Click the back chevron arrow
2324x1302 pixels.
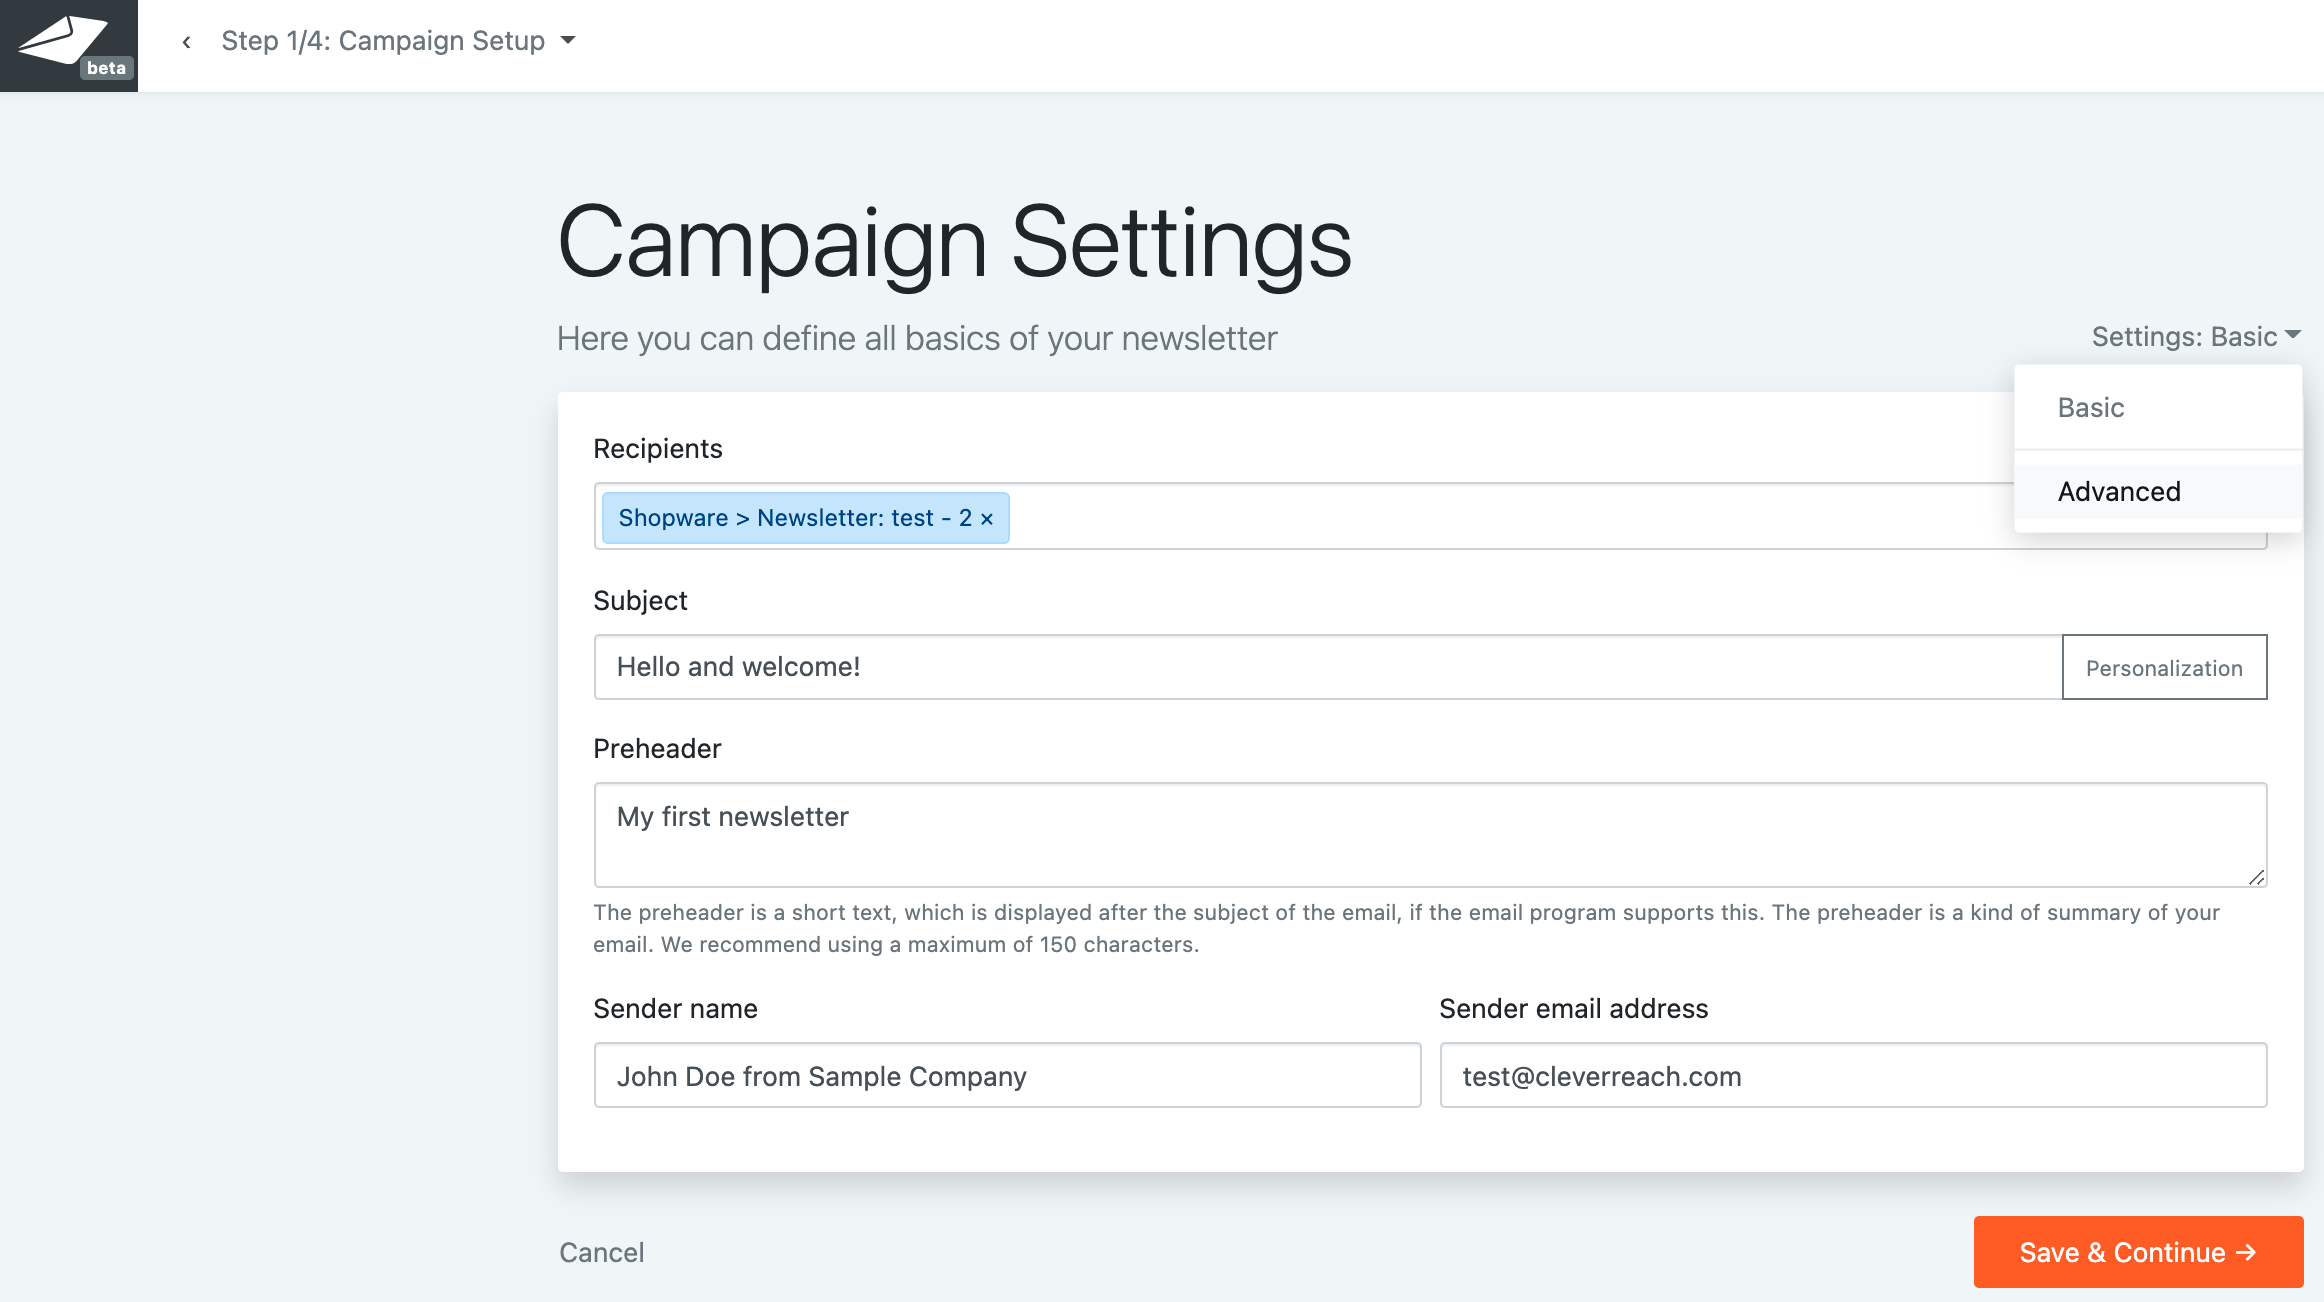point(186,42)
